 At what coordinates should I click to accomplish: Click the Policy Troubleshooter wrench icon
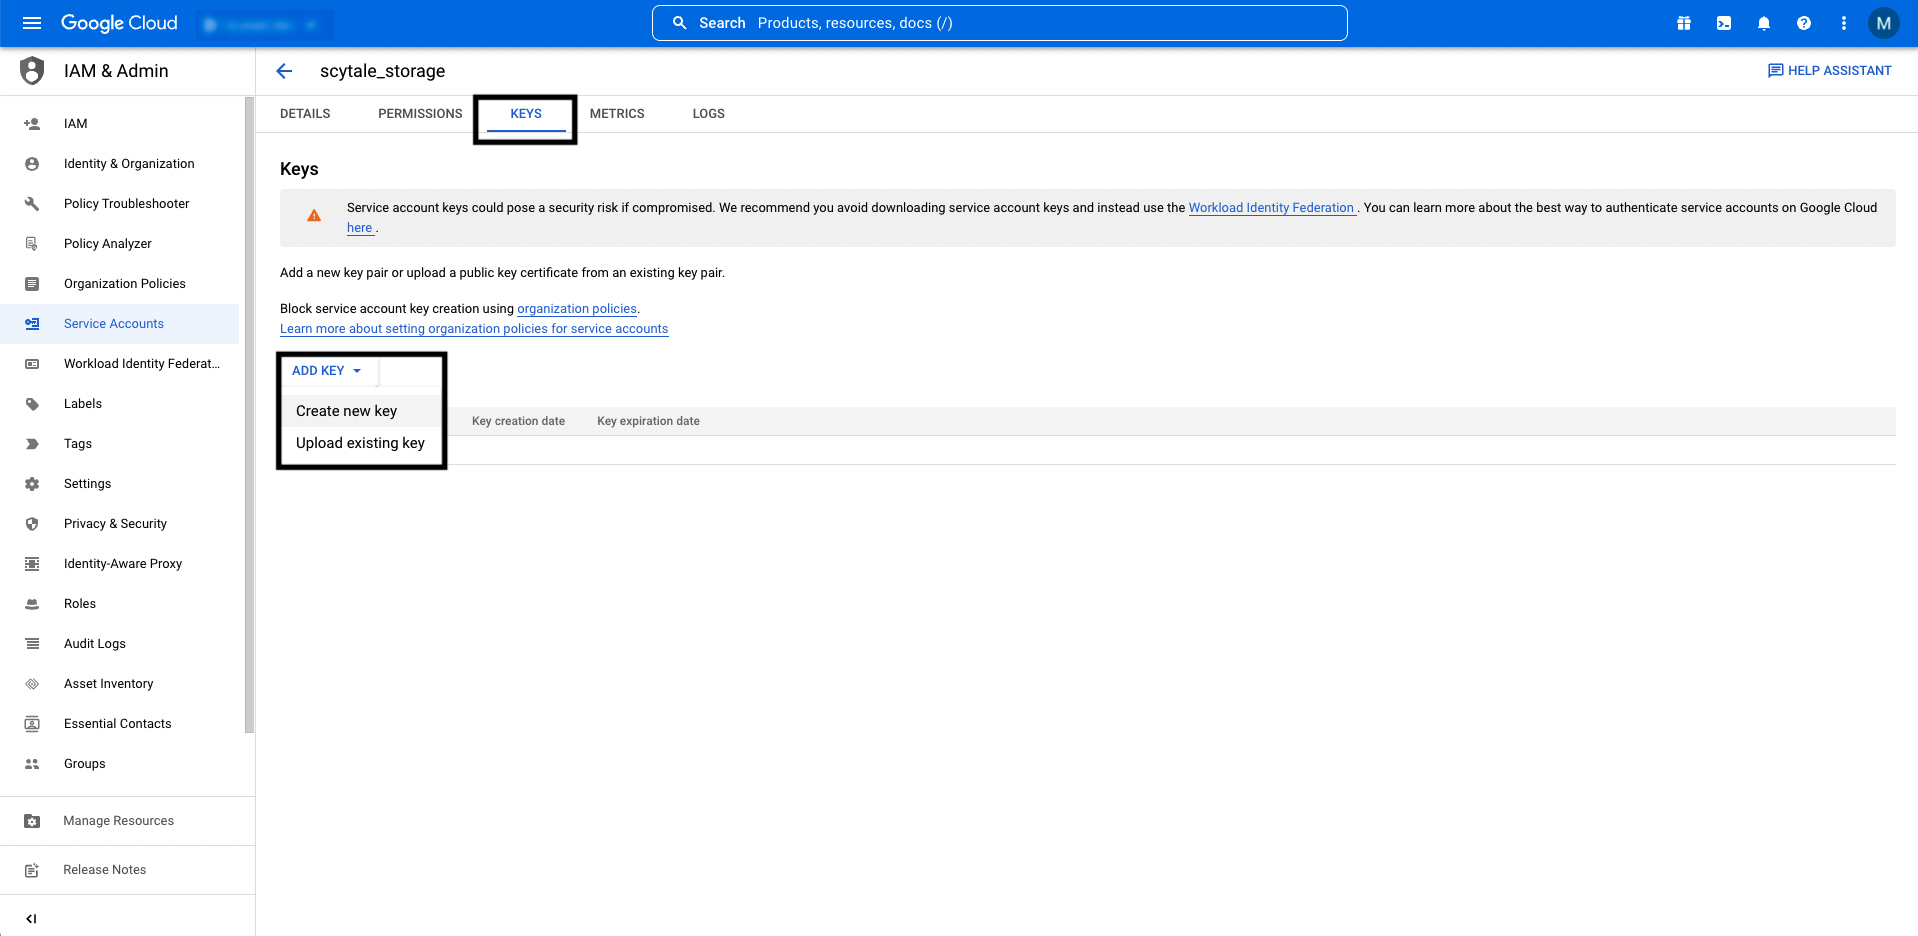[x=32, y=204]
